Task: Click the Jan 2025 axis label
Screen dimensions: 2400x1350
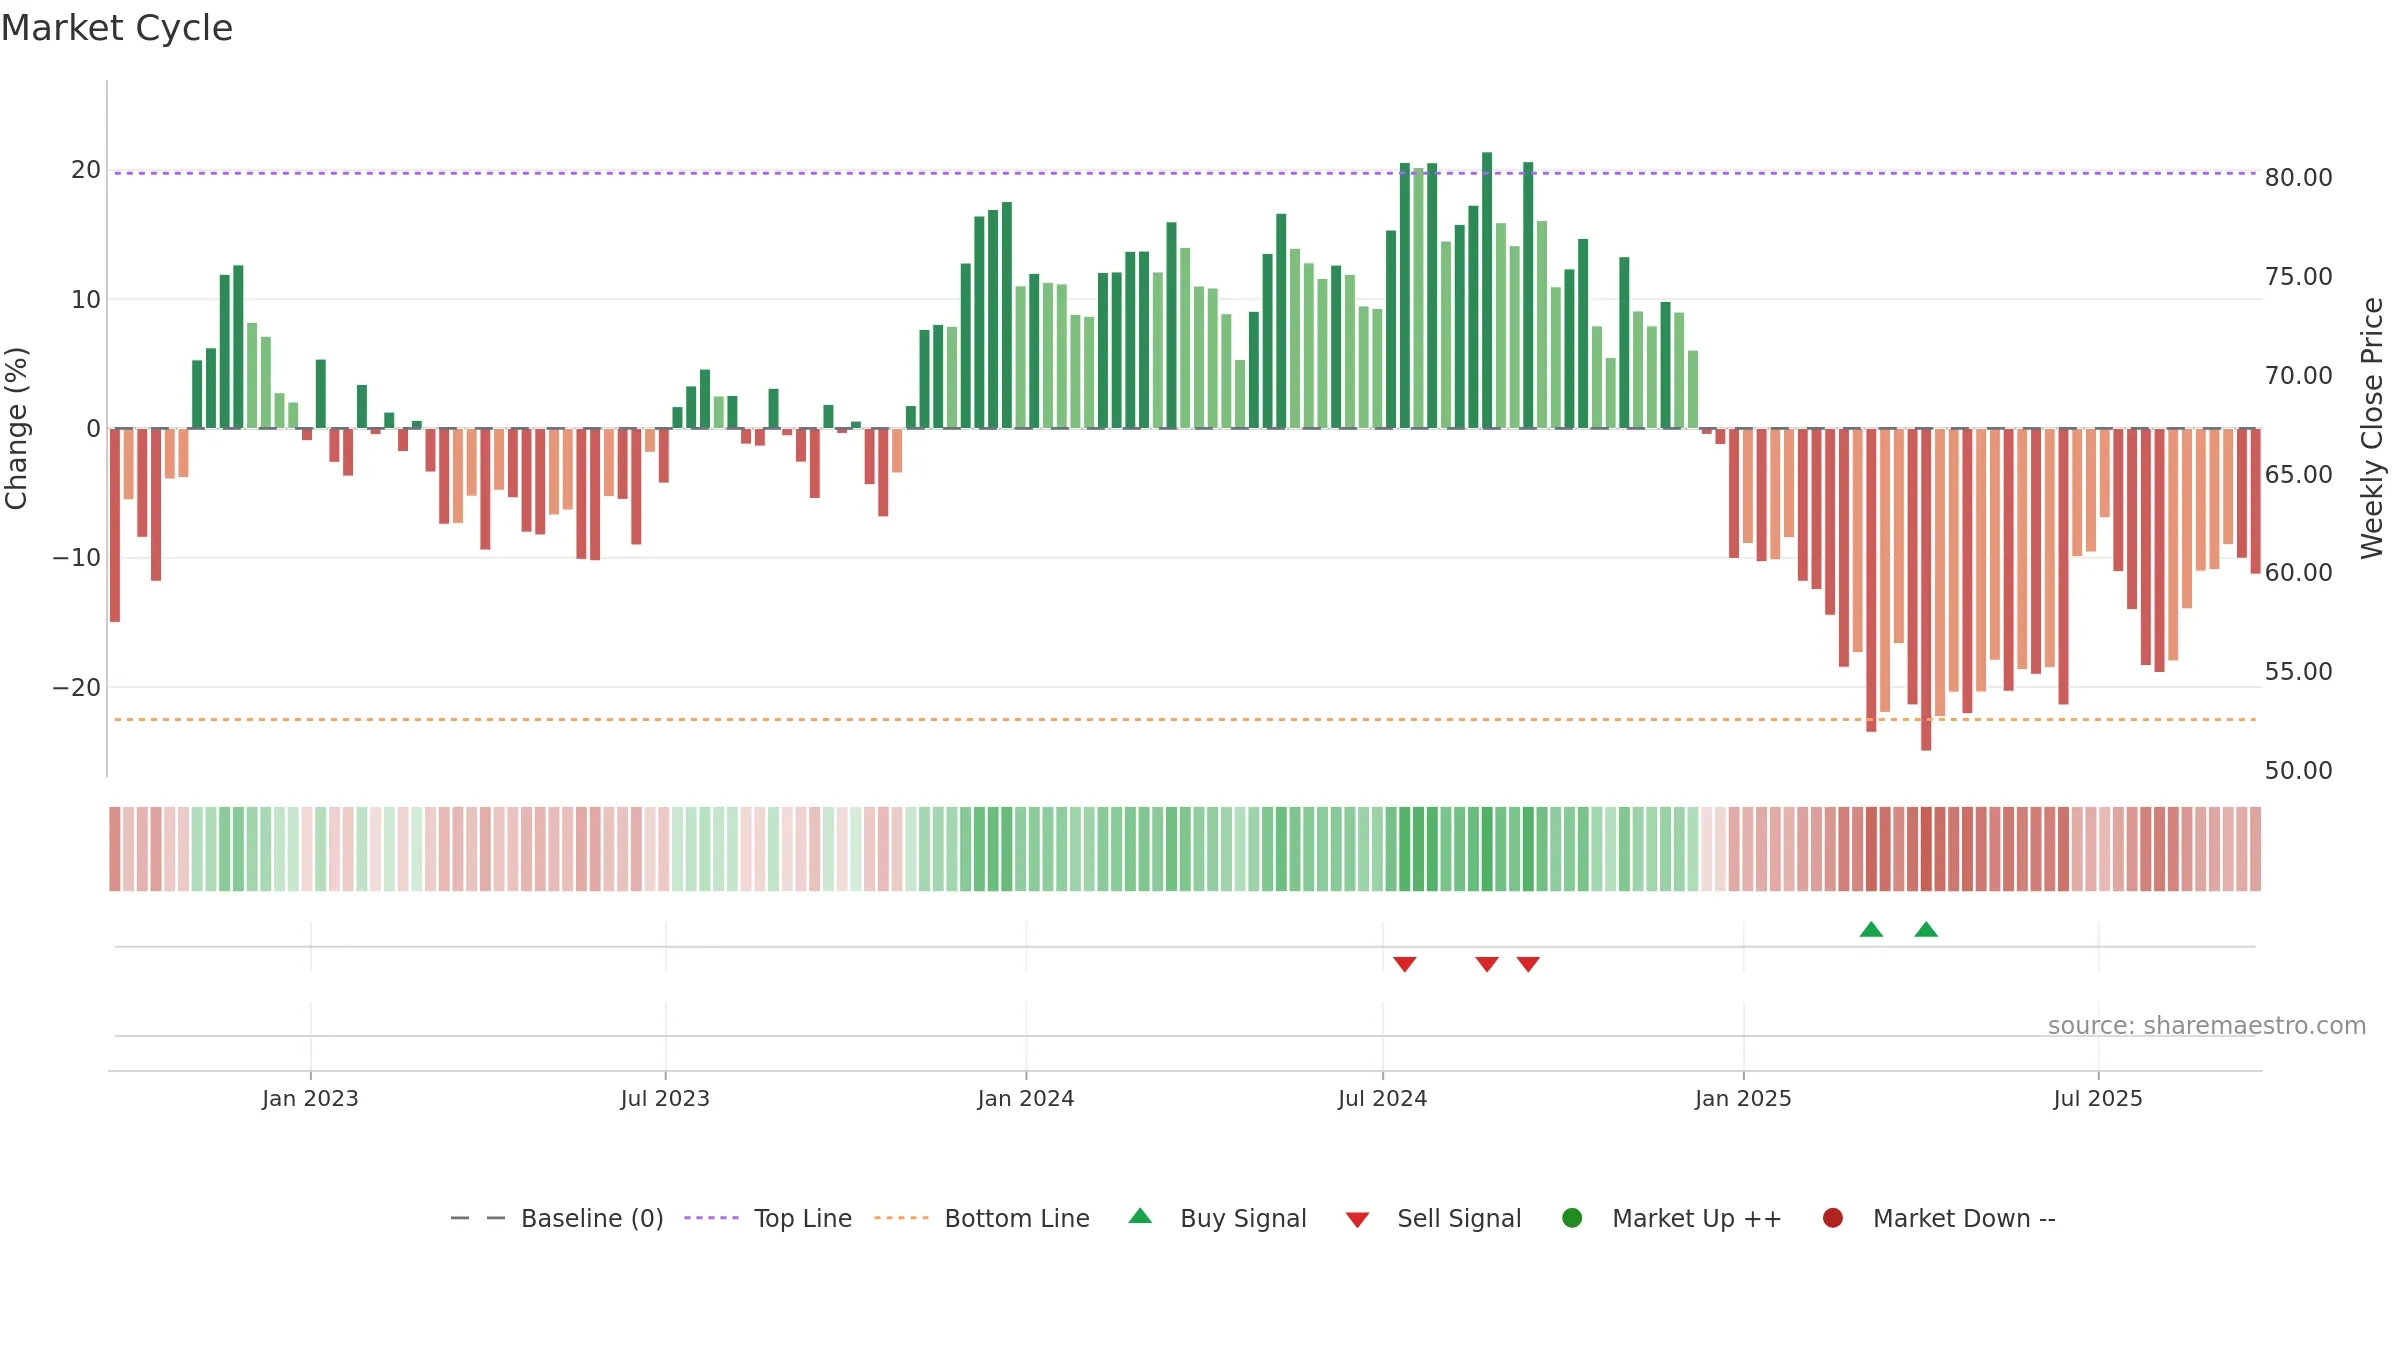Action: pos(1743,1099)
